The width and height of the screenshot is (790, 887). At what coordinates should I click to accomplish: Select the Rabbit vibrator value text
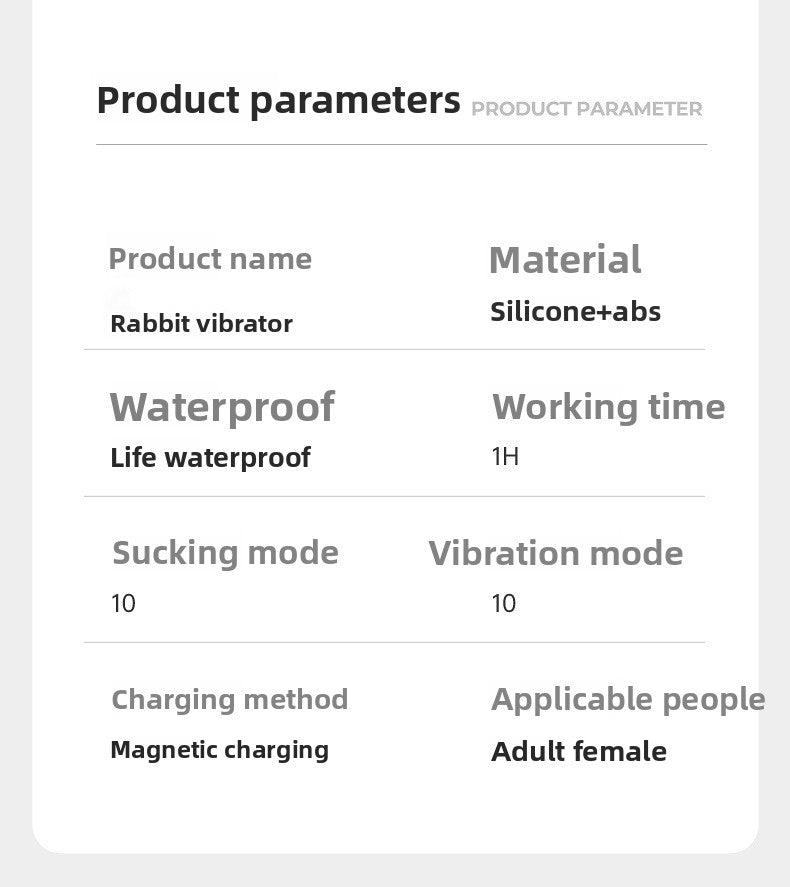(201, 324)
